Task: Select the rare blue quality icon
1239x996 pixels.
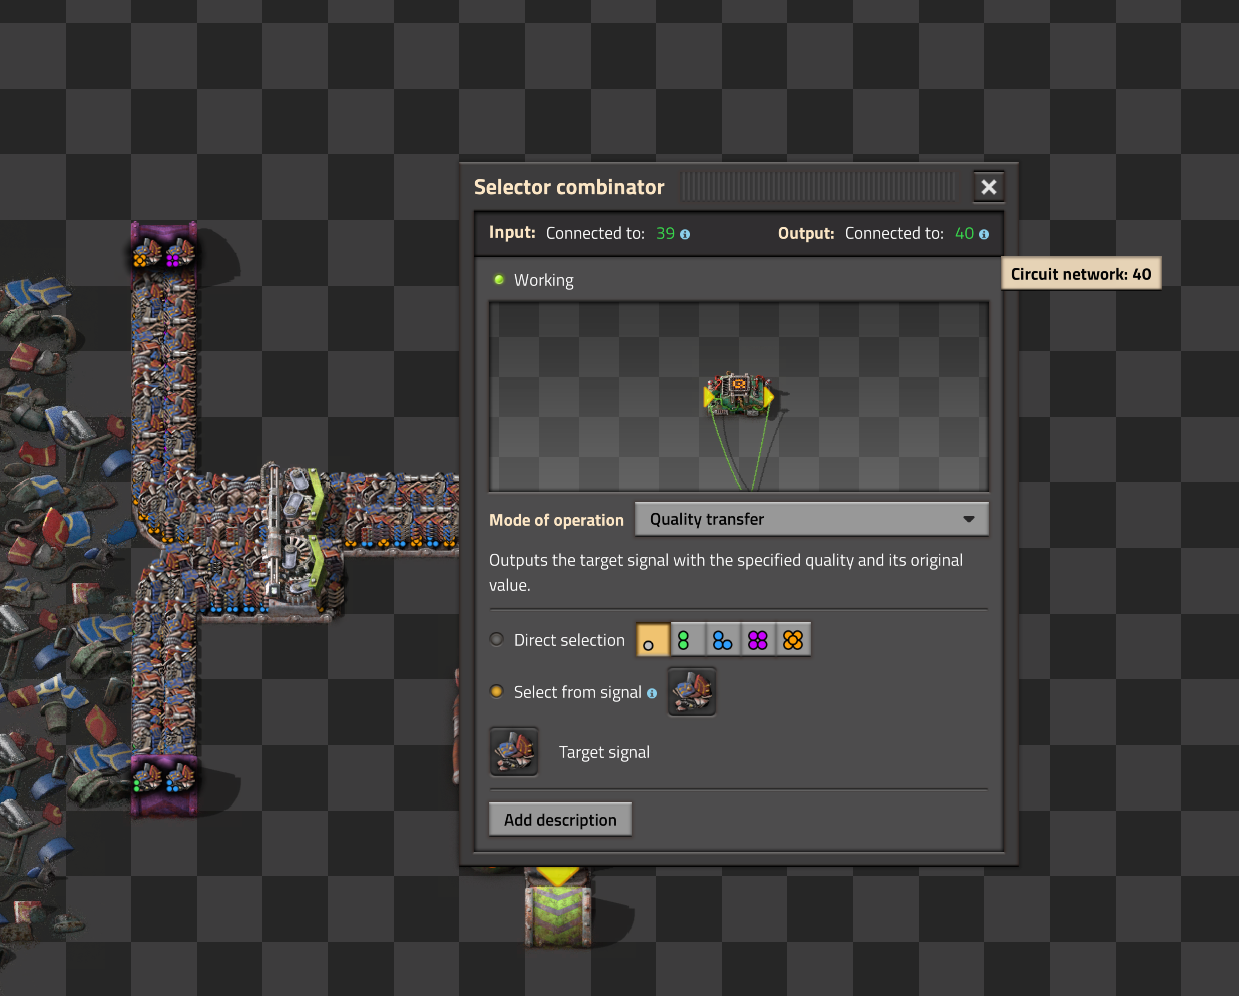Action: click(x=723, y=640)
